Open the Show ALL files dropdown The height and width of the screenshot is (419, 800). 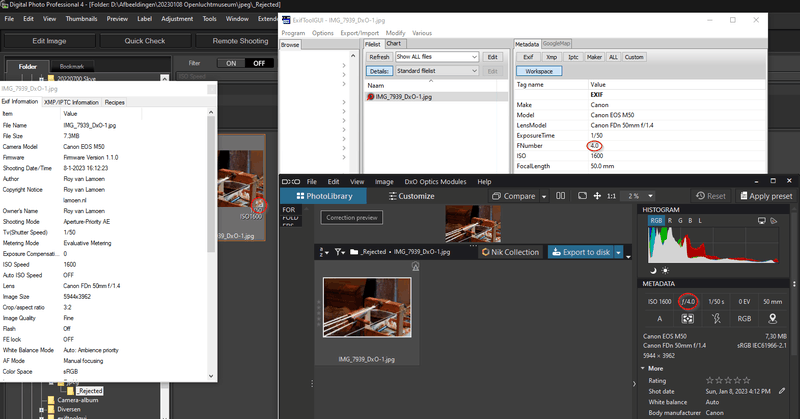[437, 57]
